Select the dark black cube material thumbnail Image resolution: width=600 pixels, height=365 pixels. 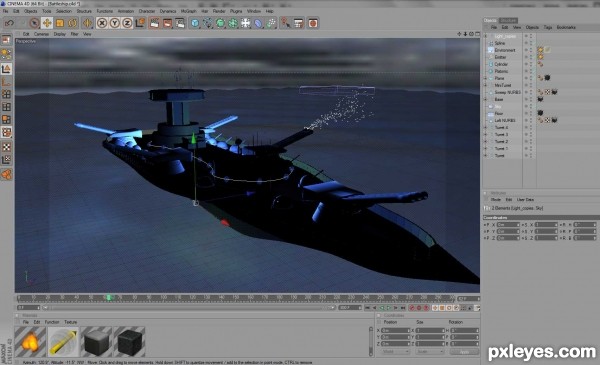pos(129,342)
